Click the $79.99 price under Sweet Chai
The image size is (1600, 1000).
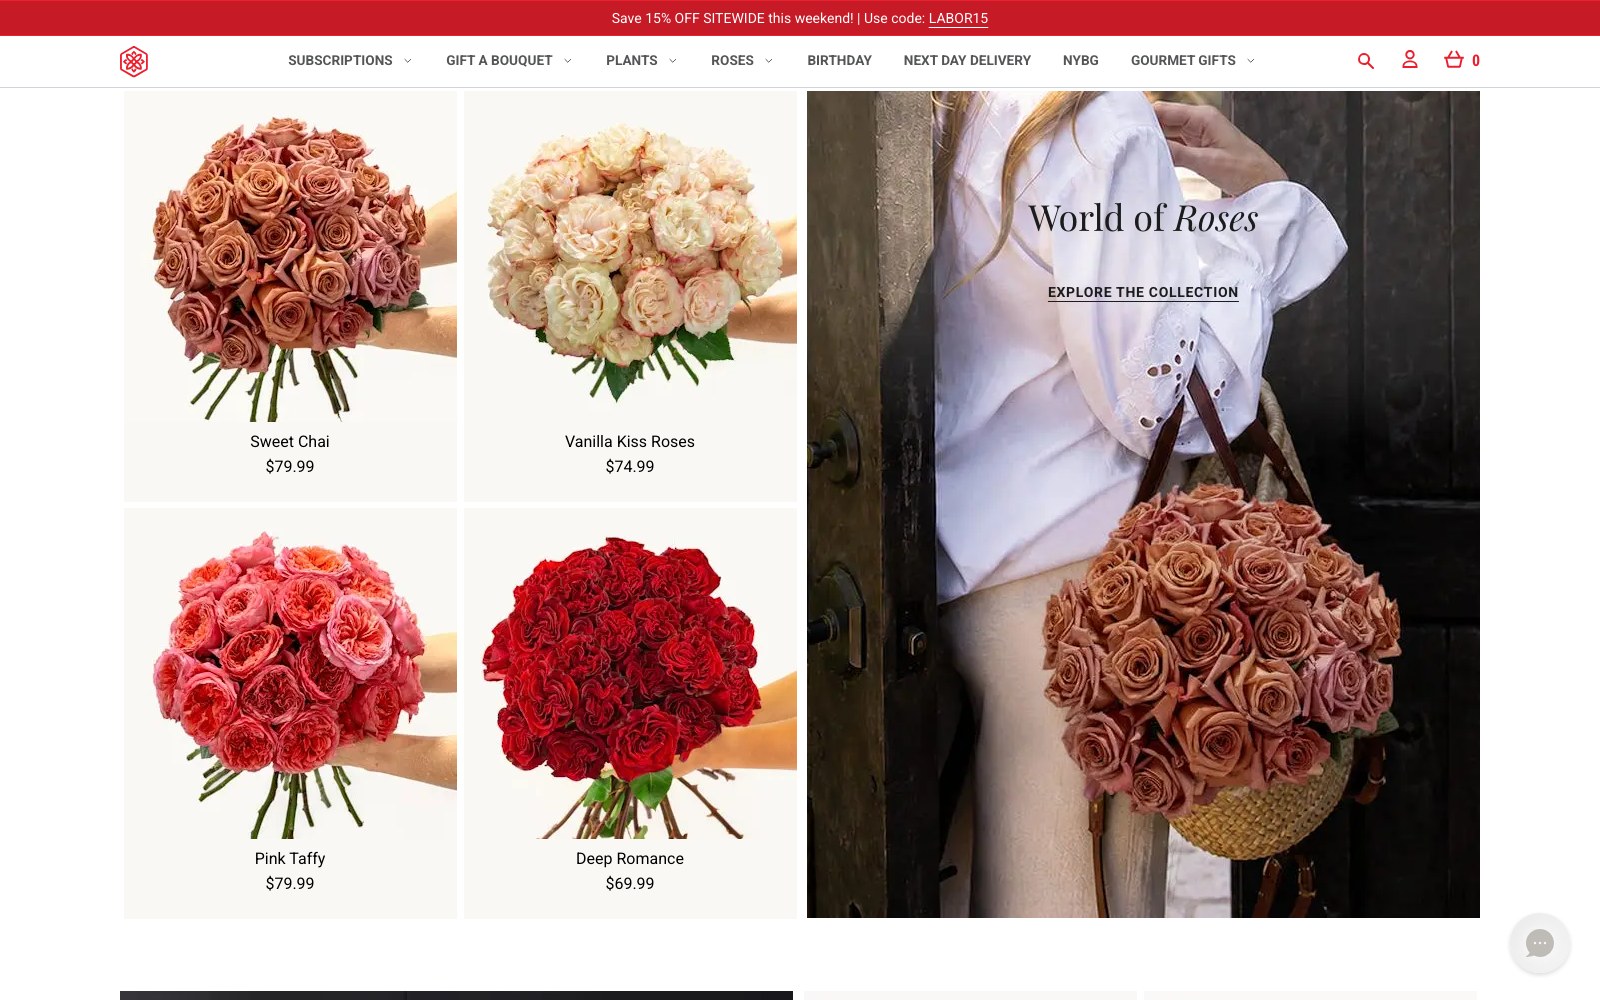point(290,467)
